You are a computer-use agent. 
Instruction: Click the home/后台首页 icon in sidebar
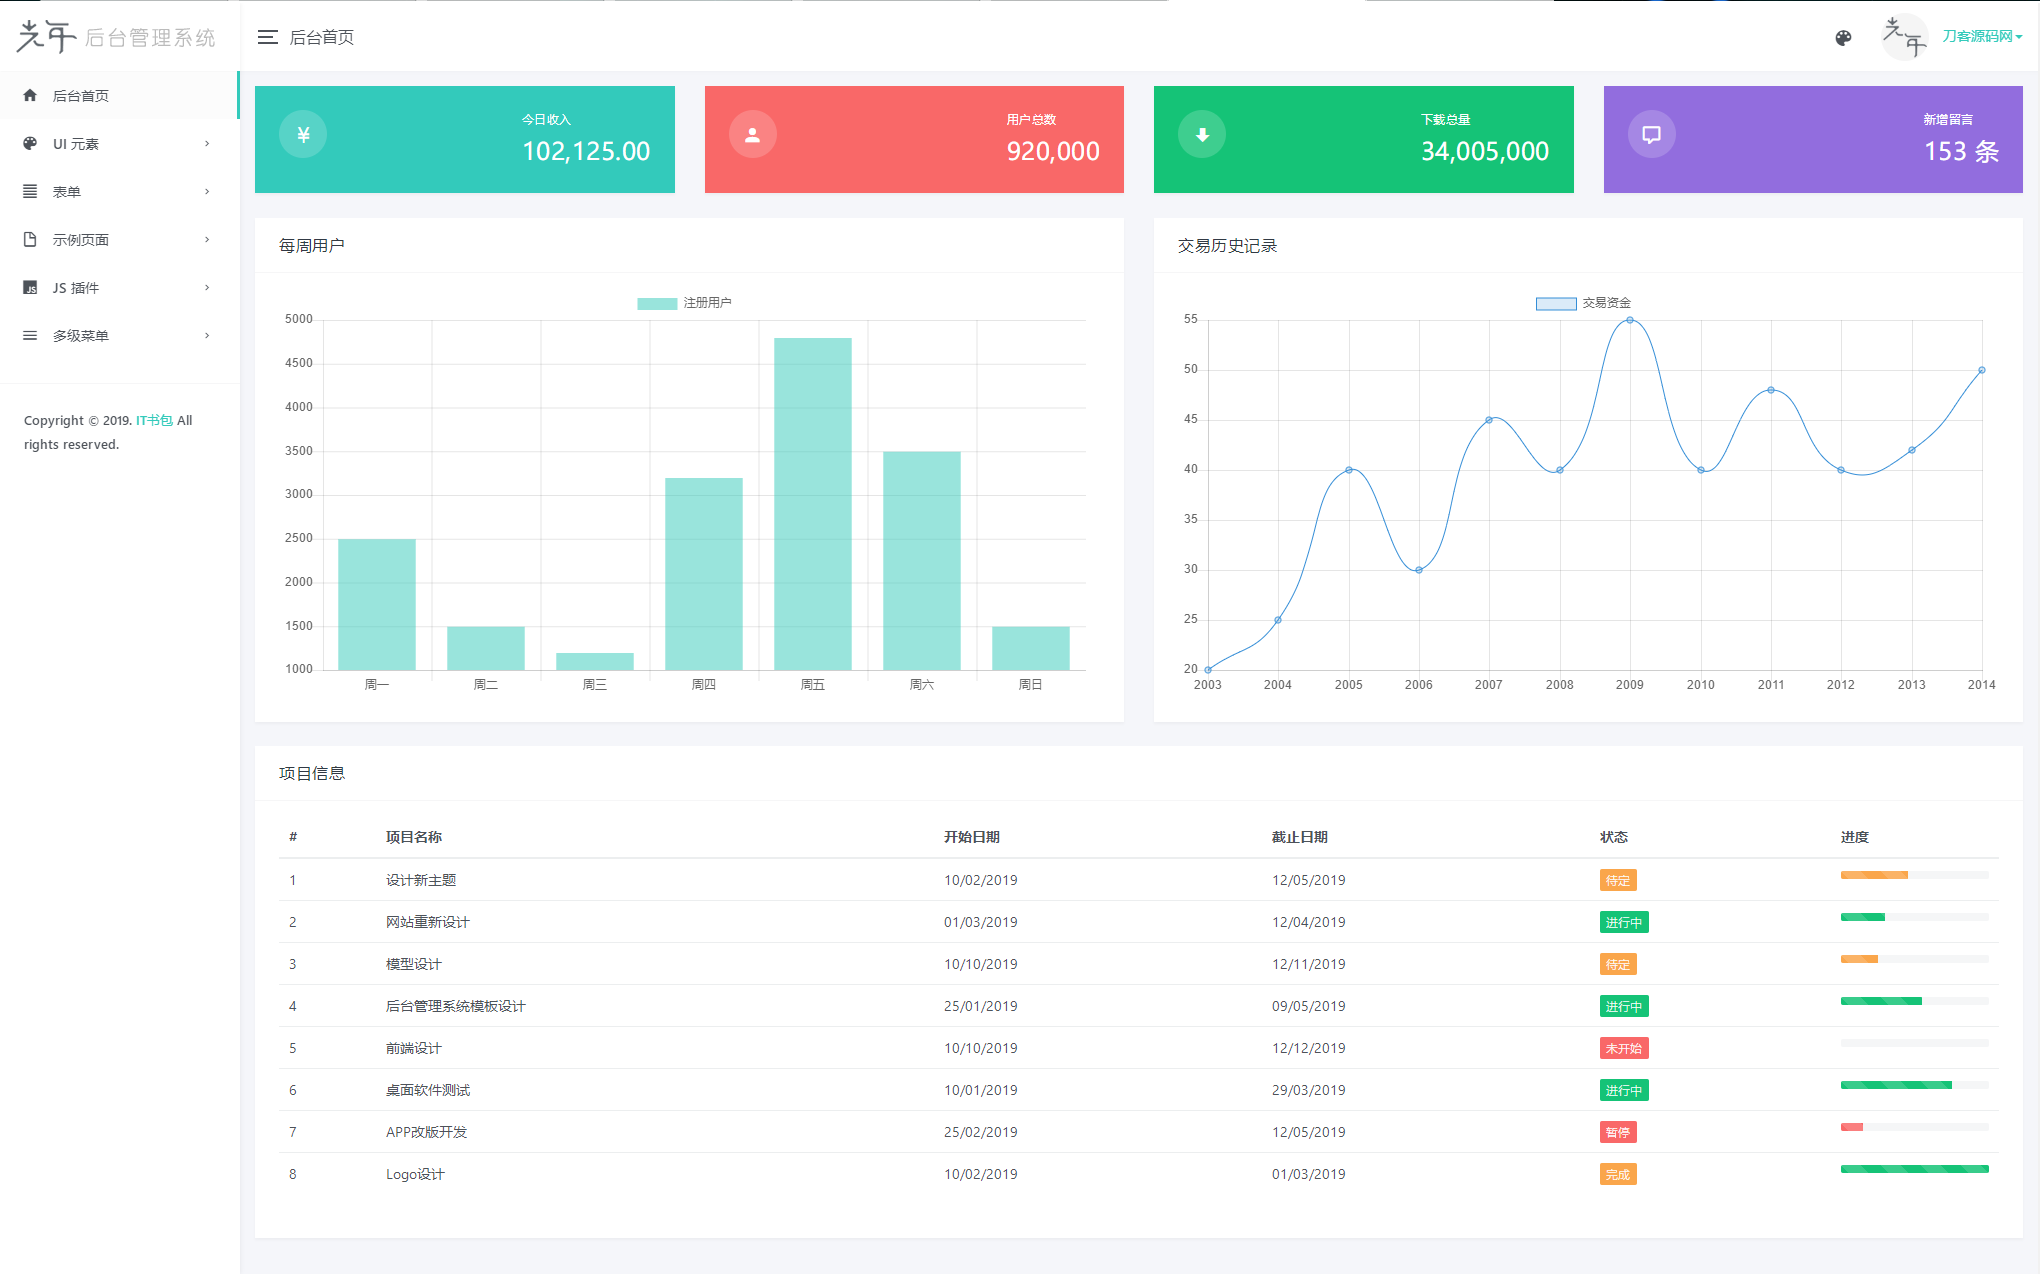pyautogui.click(x=29, y=95)
